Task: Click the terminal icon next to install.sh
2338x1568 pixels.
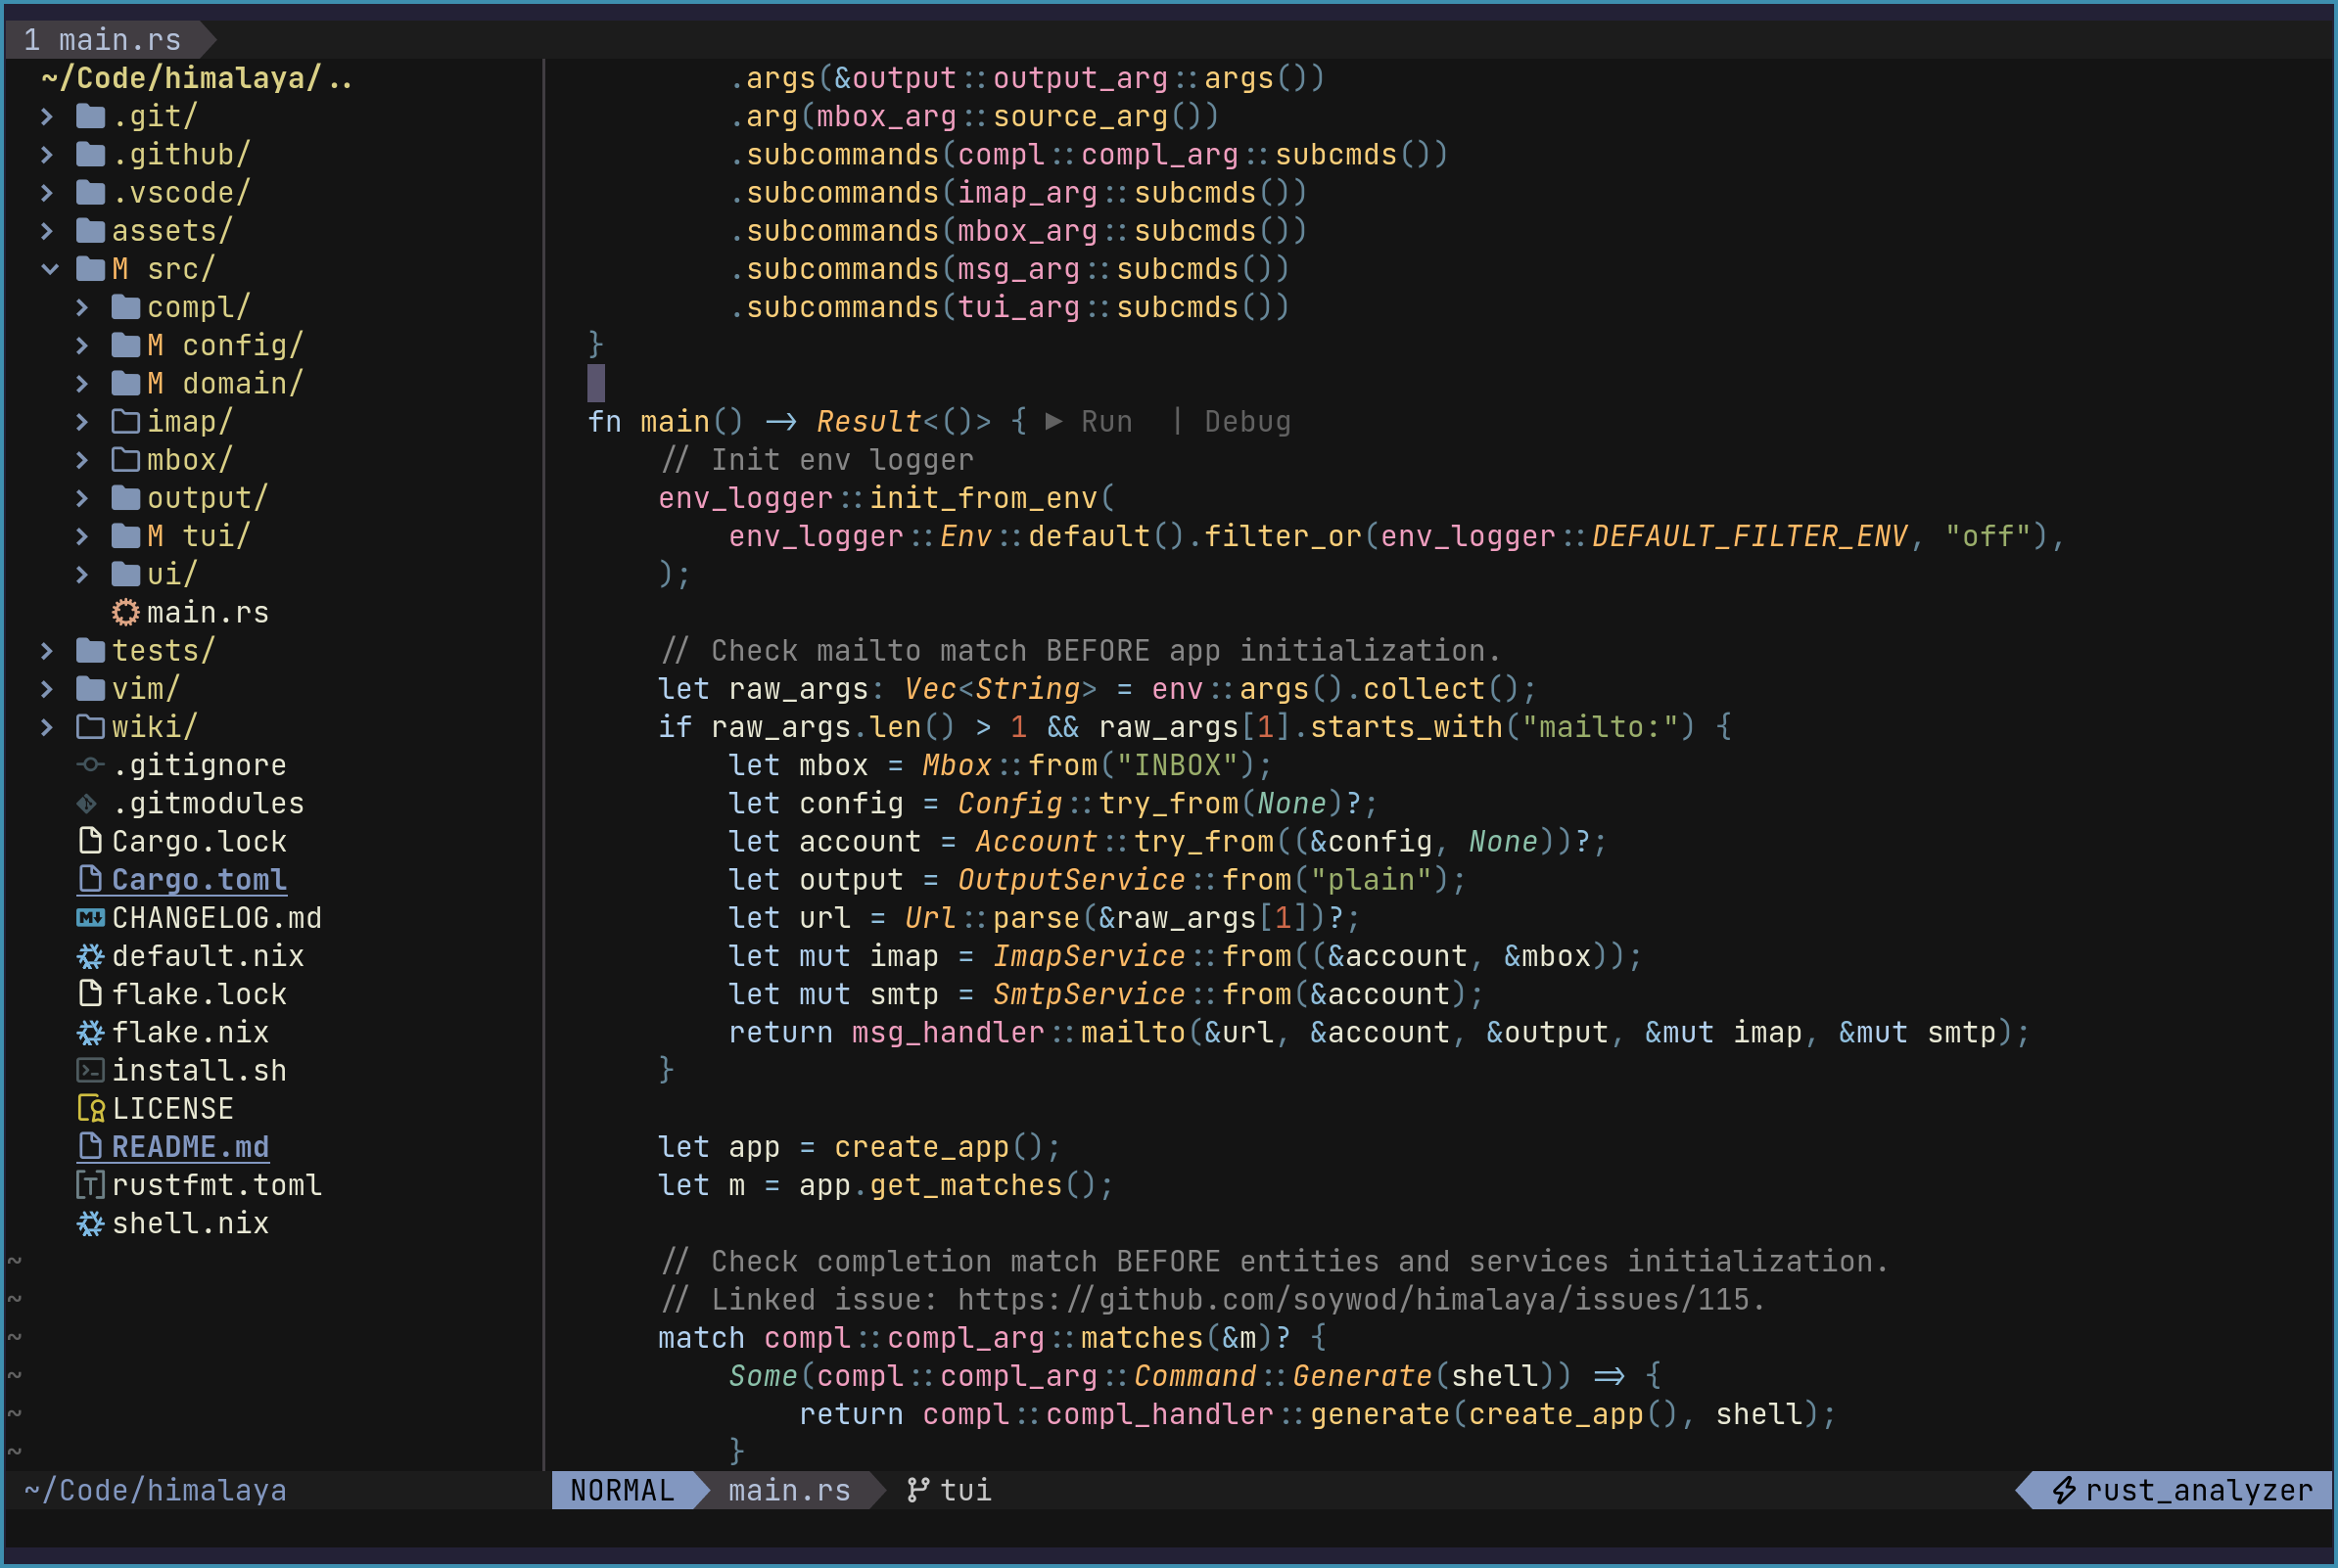Action: click(90, 1071)
